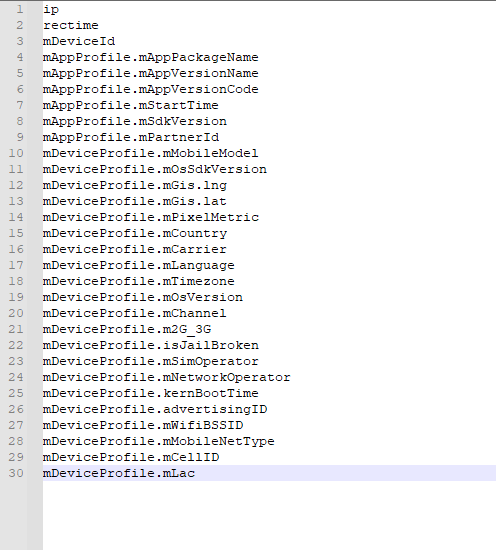Click the mSdkVersion line
The height and width of the screenshot is (550, 496).
[135, 121]
